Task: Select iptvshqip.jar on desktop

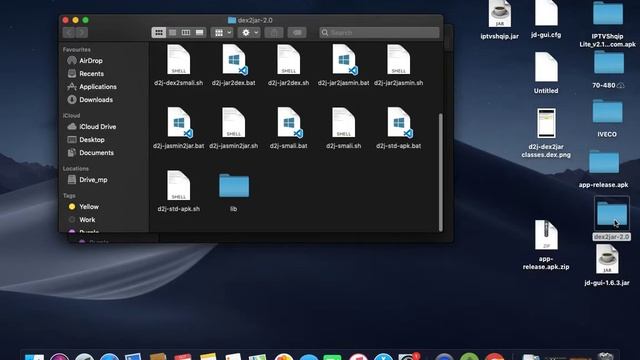Action: (x=500, y=20)
